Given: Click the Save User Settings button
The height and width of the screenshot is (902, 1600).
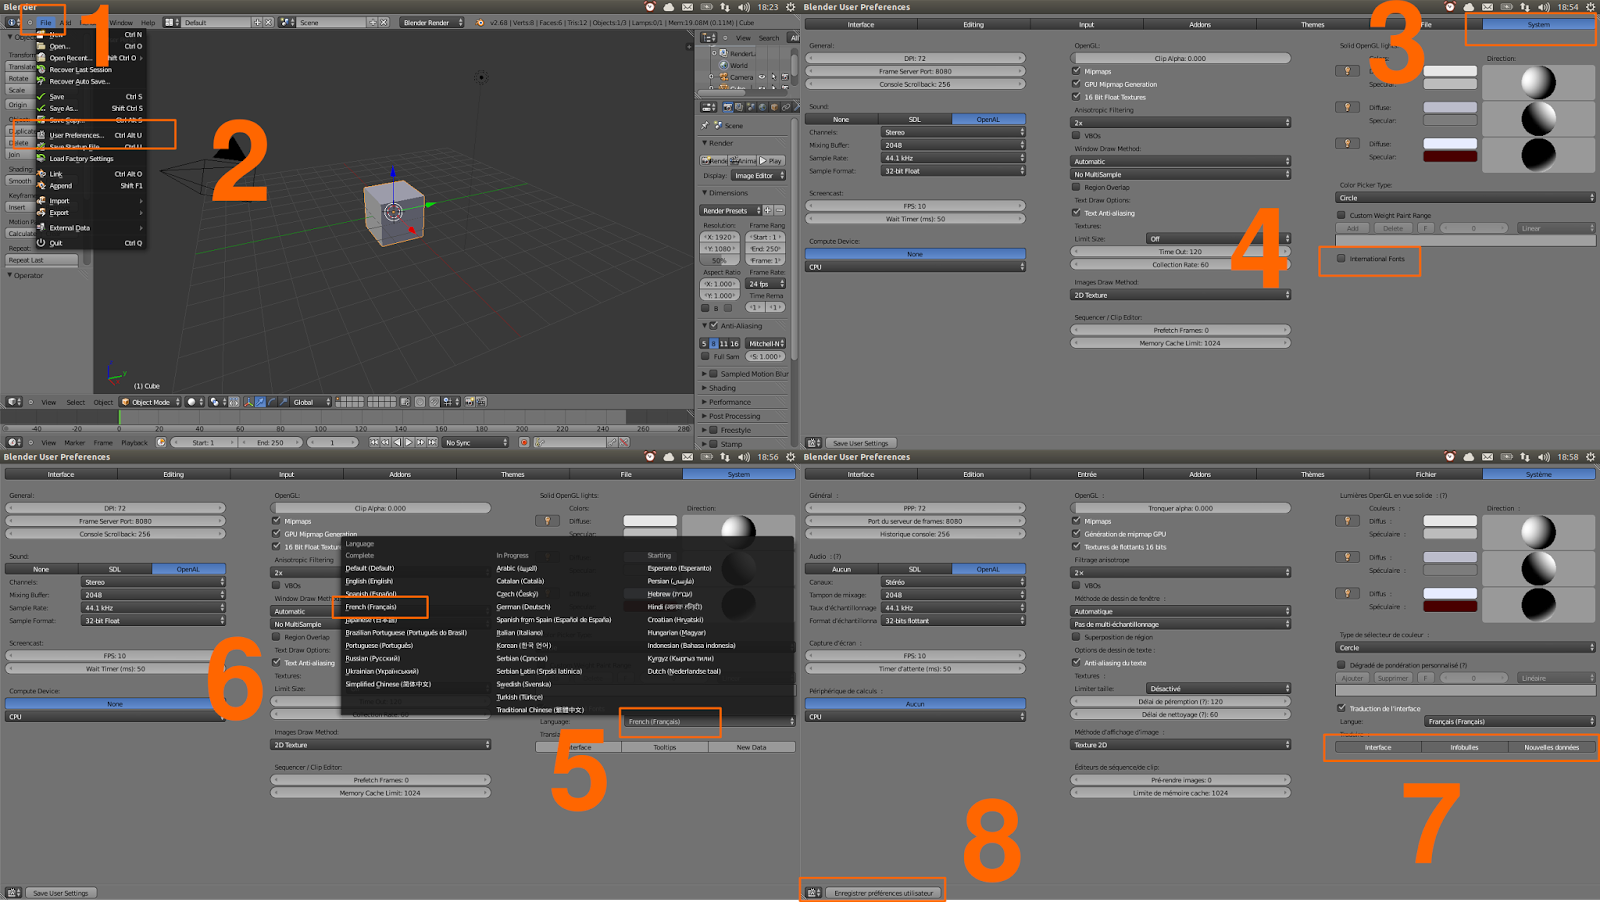Looking at the screenshot, I should [861, 443].
